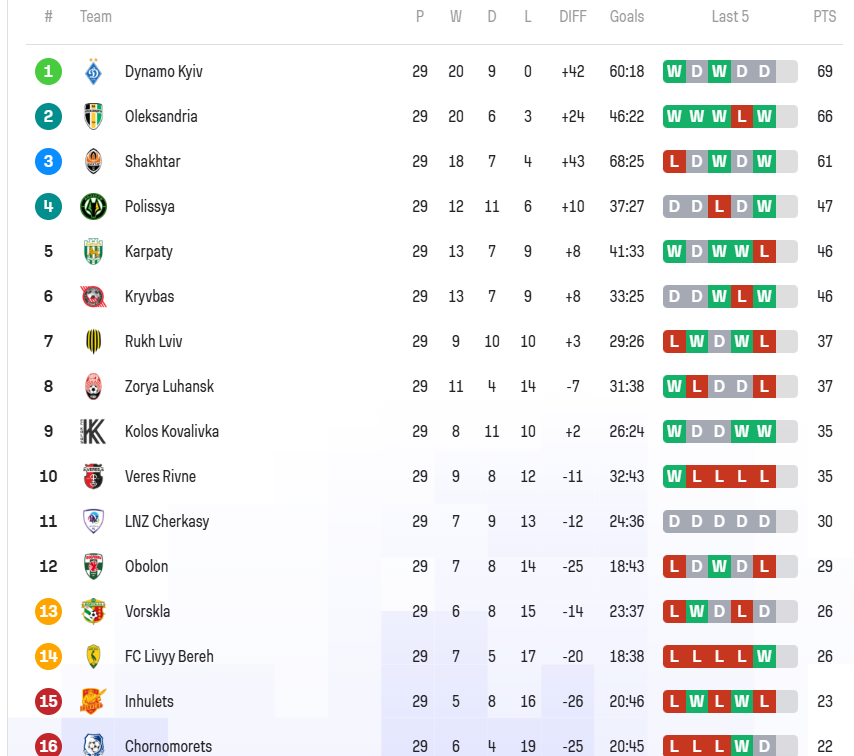This screenshot has height=756, width=854.
Task: Open the Veres Rivne team link
Action: [x=160, y=476]
